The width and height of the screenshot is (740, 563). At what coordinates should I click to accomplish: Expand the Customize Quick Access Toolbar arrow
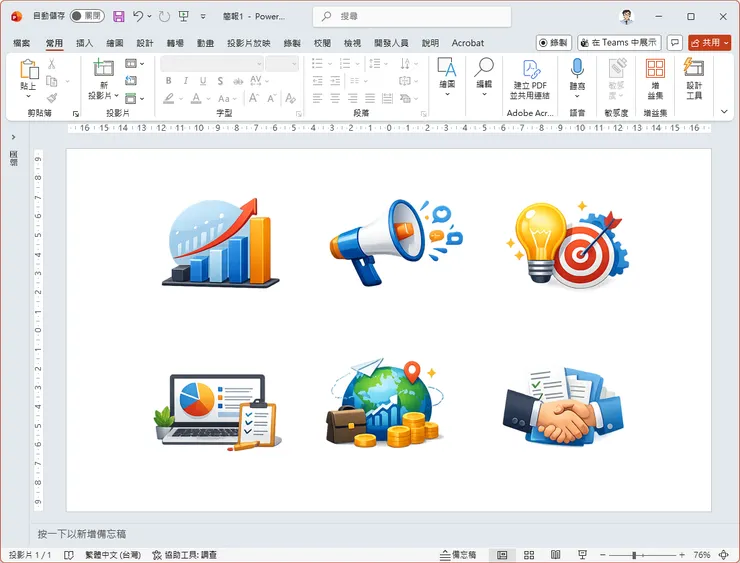click(203, 17)
